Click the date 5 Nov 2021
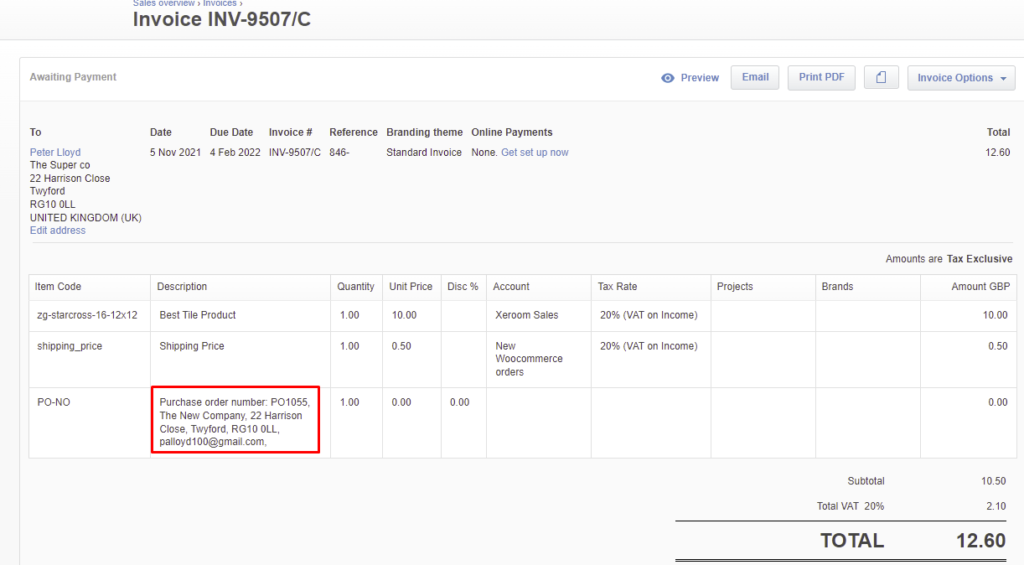 point(175,152)
